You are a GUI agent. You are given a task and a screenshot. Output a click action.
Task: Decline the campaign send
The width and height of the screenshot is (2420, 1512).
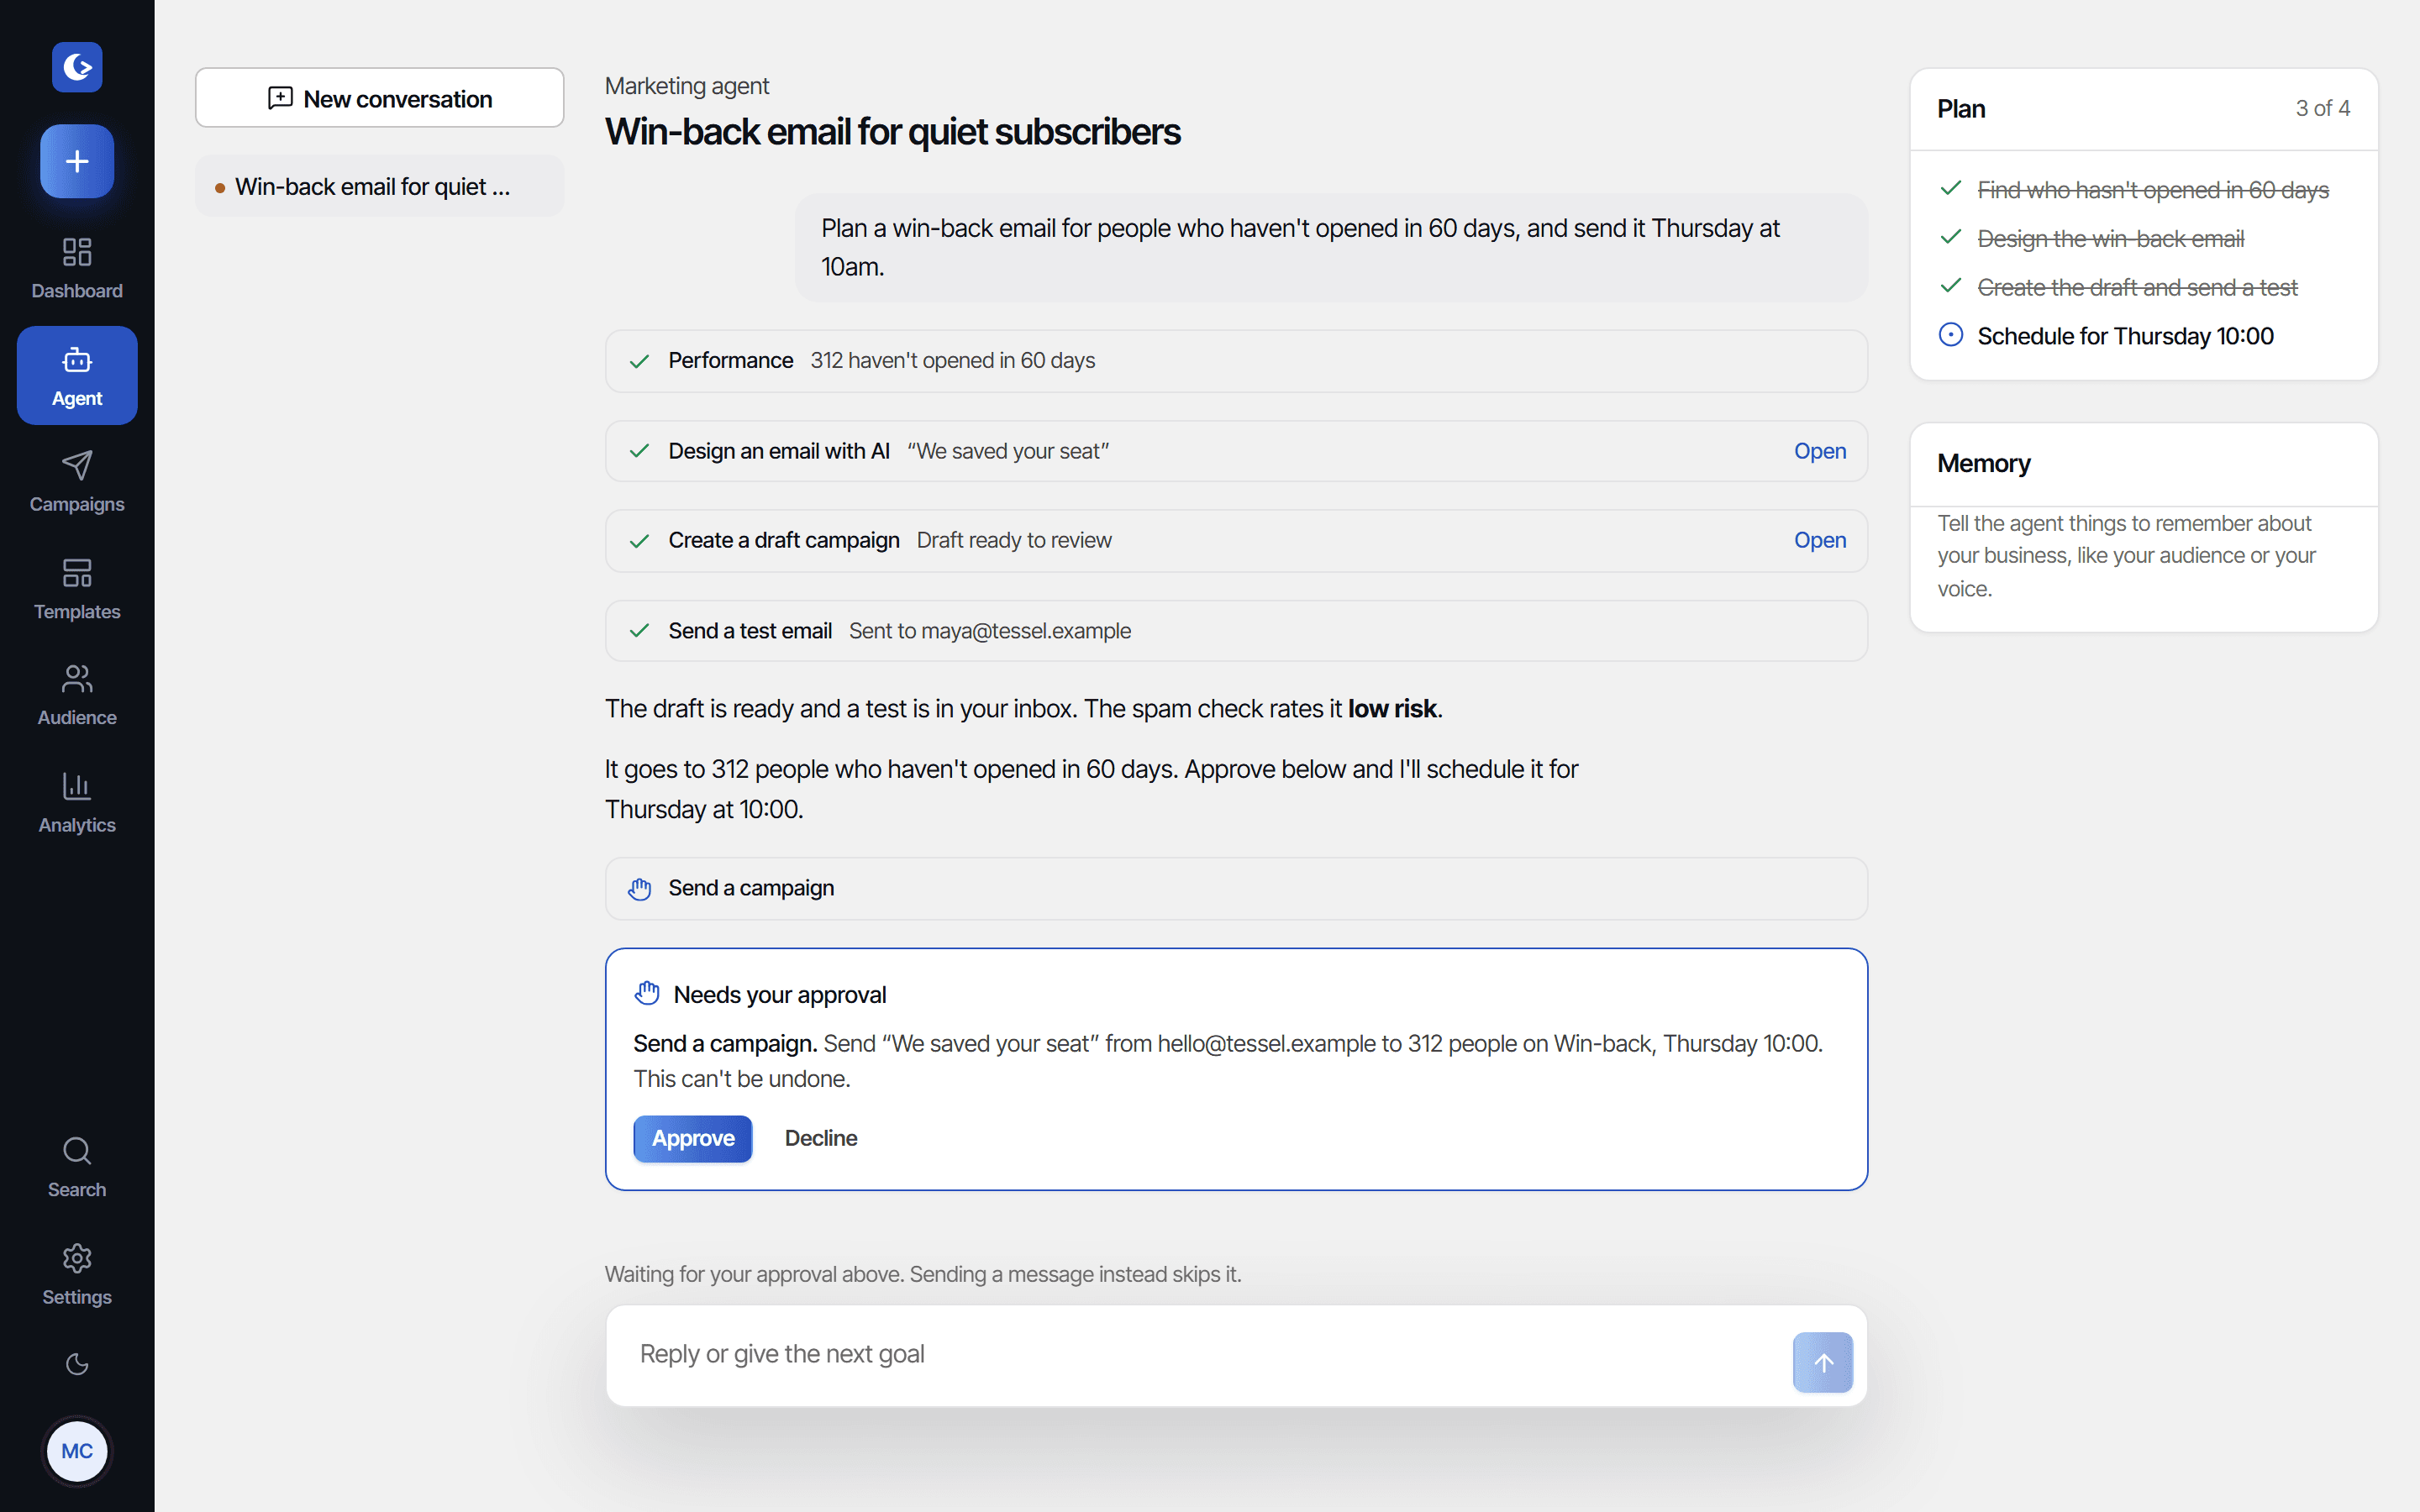[821, 1138]
